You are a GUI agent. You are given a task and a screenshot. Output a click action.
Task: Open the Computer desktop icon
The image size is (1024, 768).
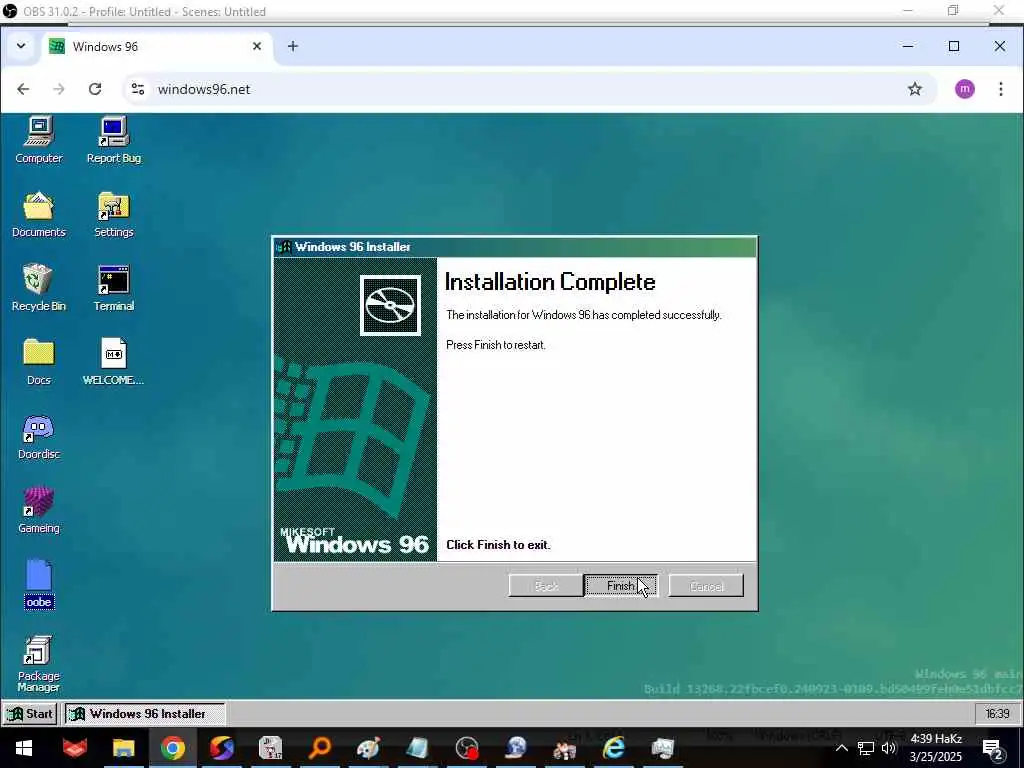[x=39, y=140]
